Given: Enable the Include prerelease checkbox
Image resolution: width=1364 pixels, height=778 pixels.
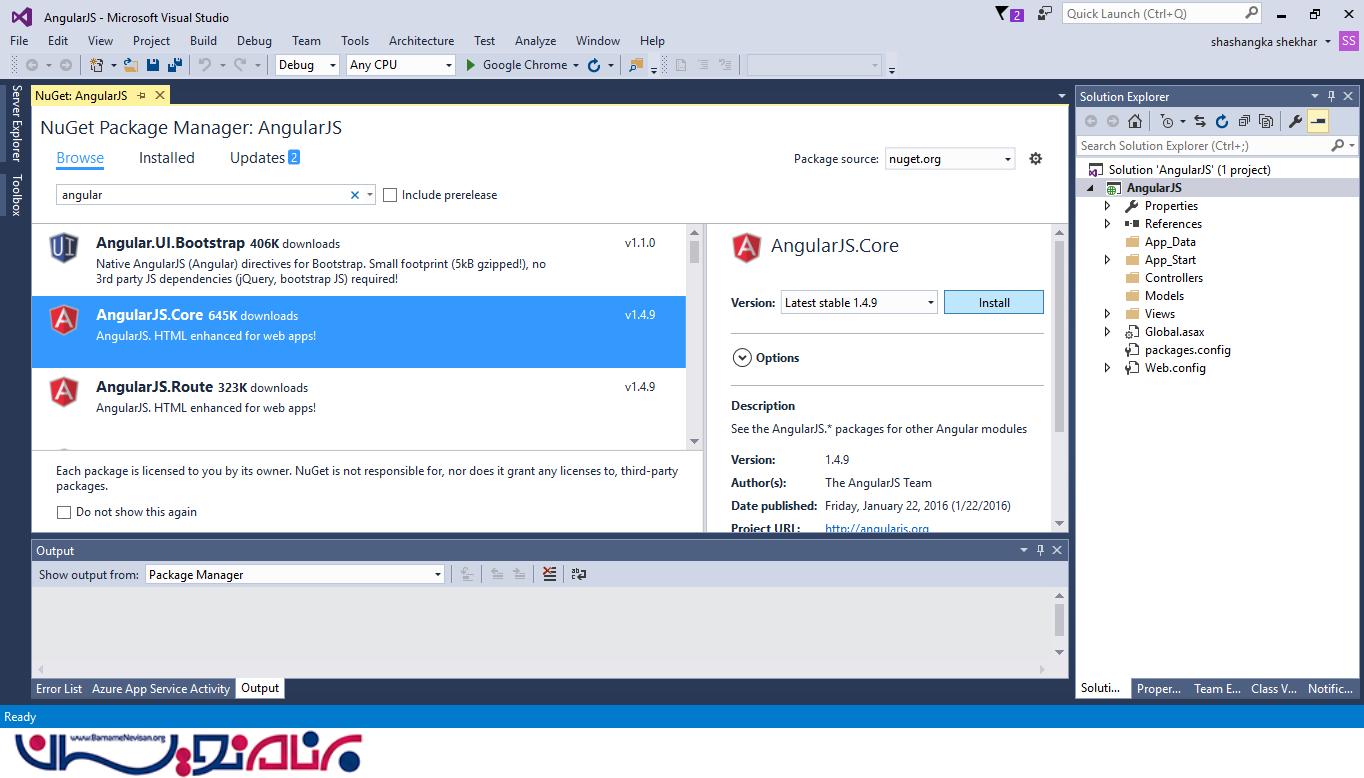Looking at the screenshot, I should (390, 195).
